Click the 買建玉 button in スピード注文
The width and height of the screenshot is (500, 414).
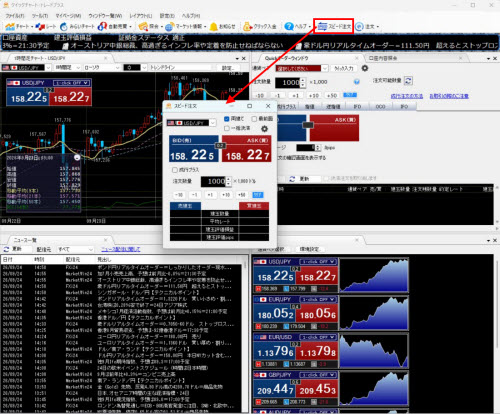coord(254,206)
